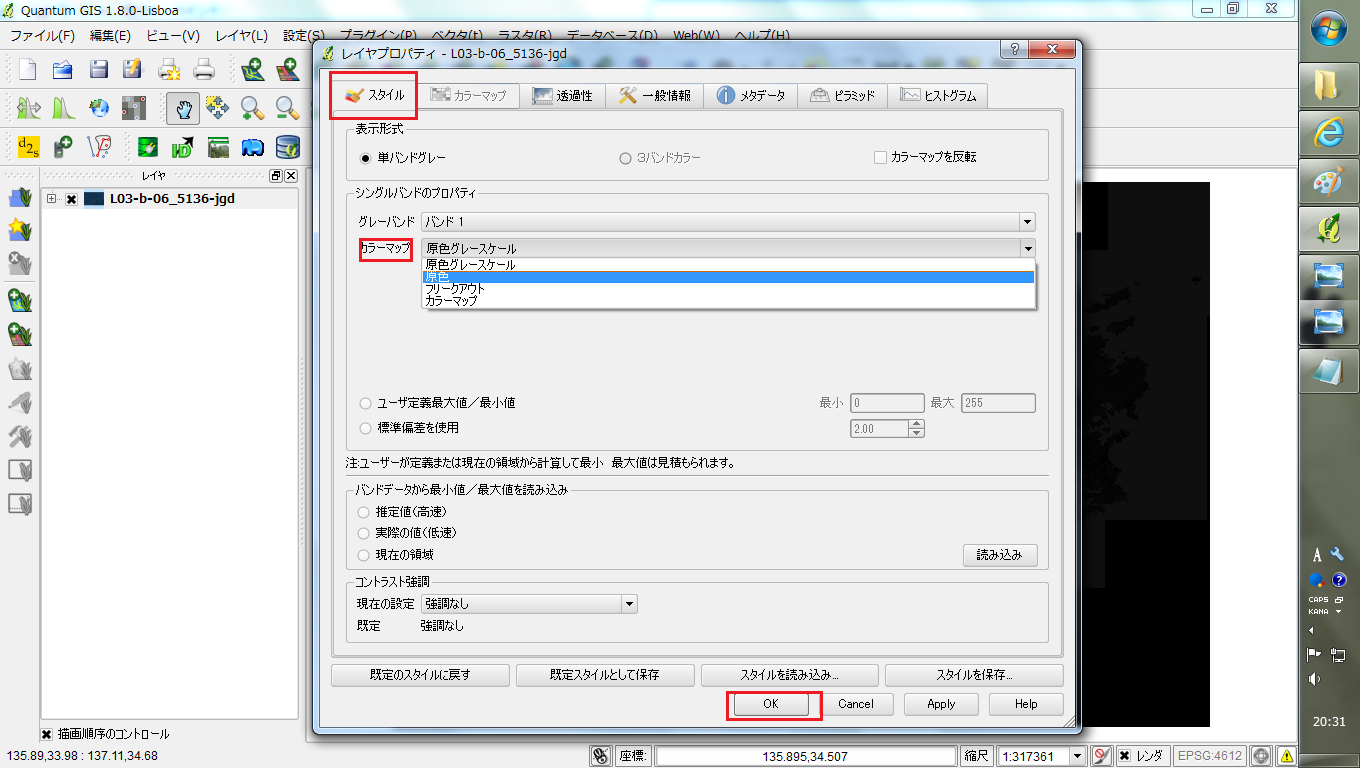Click the 座標 coordinate input field
Screen dimensions: 1360x768
pyautogui.click(x=805, y=757)
